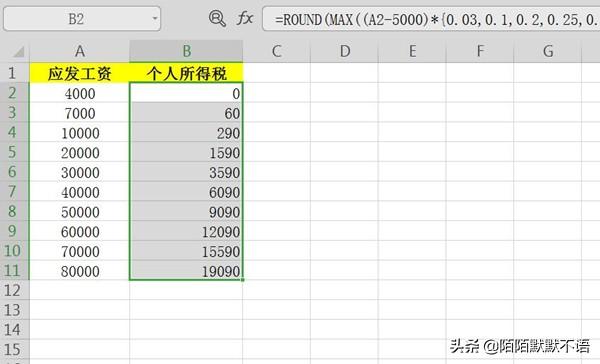
Task: Select row 2 header
Action: pyautogui.click(x=15, y=92)
